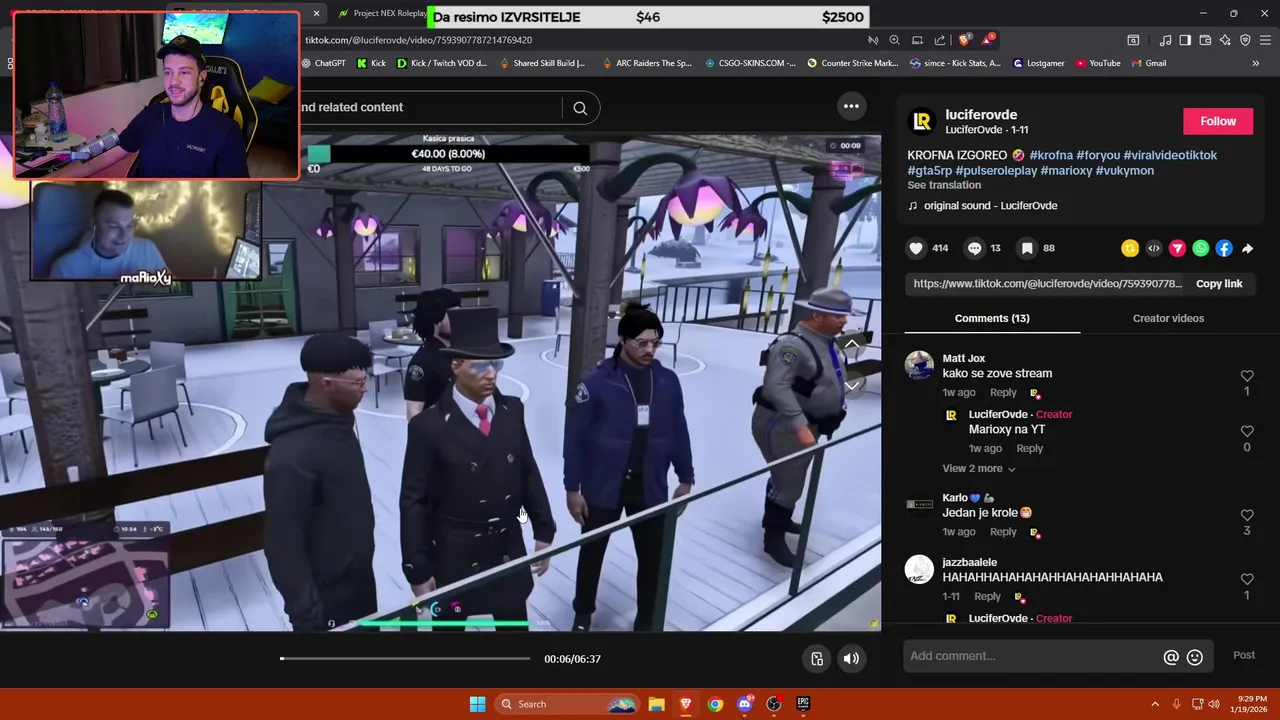The width and height of the screenshot is (1280, 720).
Task: Open Discord from the taskbar
Action: [x=744, y=704]
